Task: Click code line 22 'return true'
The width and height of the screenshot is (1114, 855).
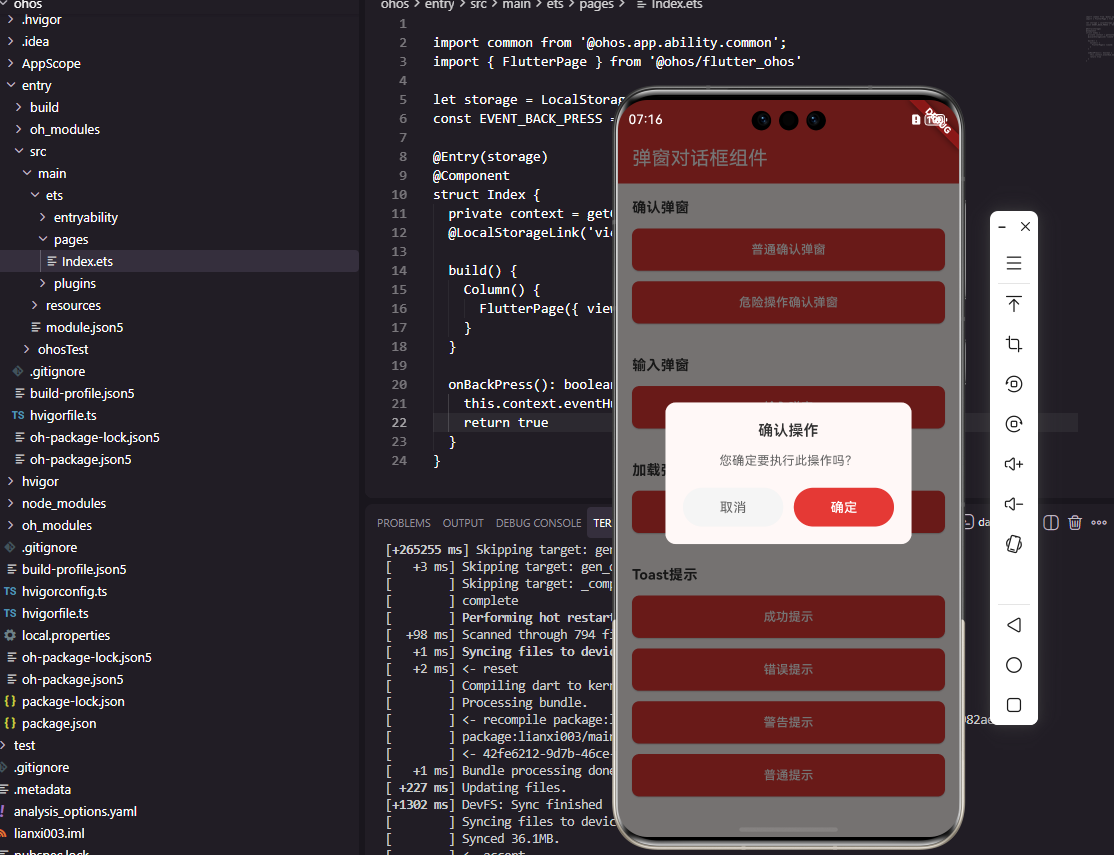Action: tap(506, 423)
